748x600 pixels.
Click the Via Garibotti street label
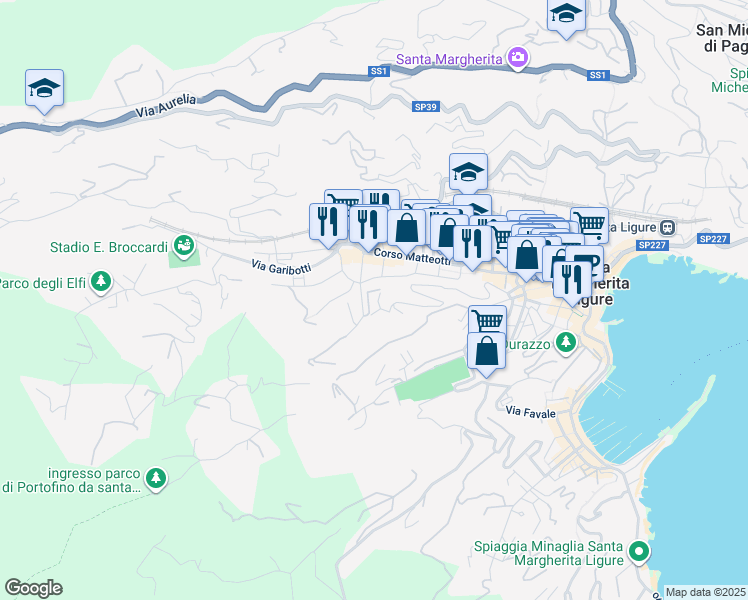pyautogui.click(x=281, y=267)
